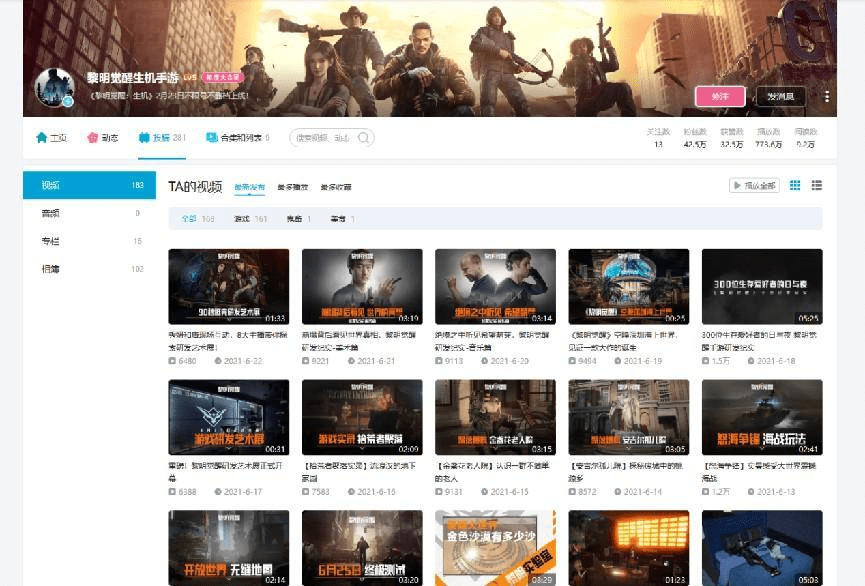Open video thumbnail with duration 03:14
The image size is (865, 586).
point(495,286)
